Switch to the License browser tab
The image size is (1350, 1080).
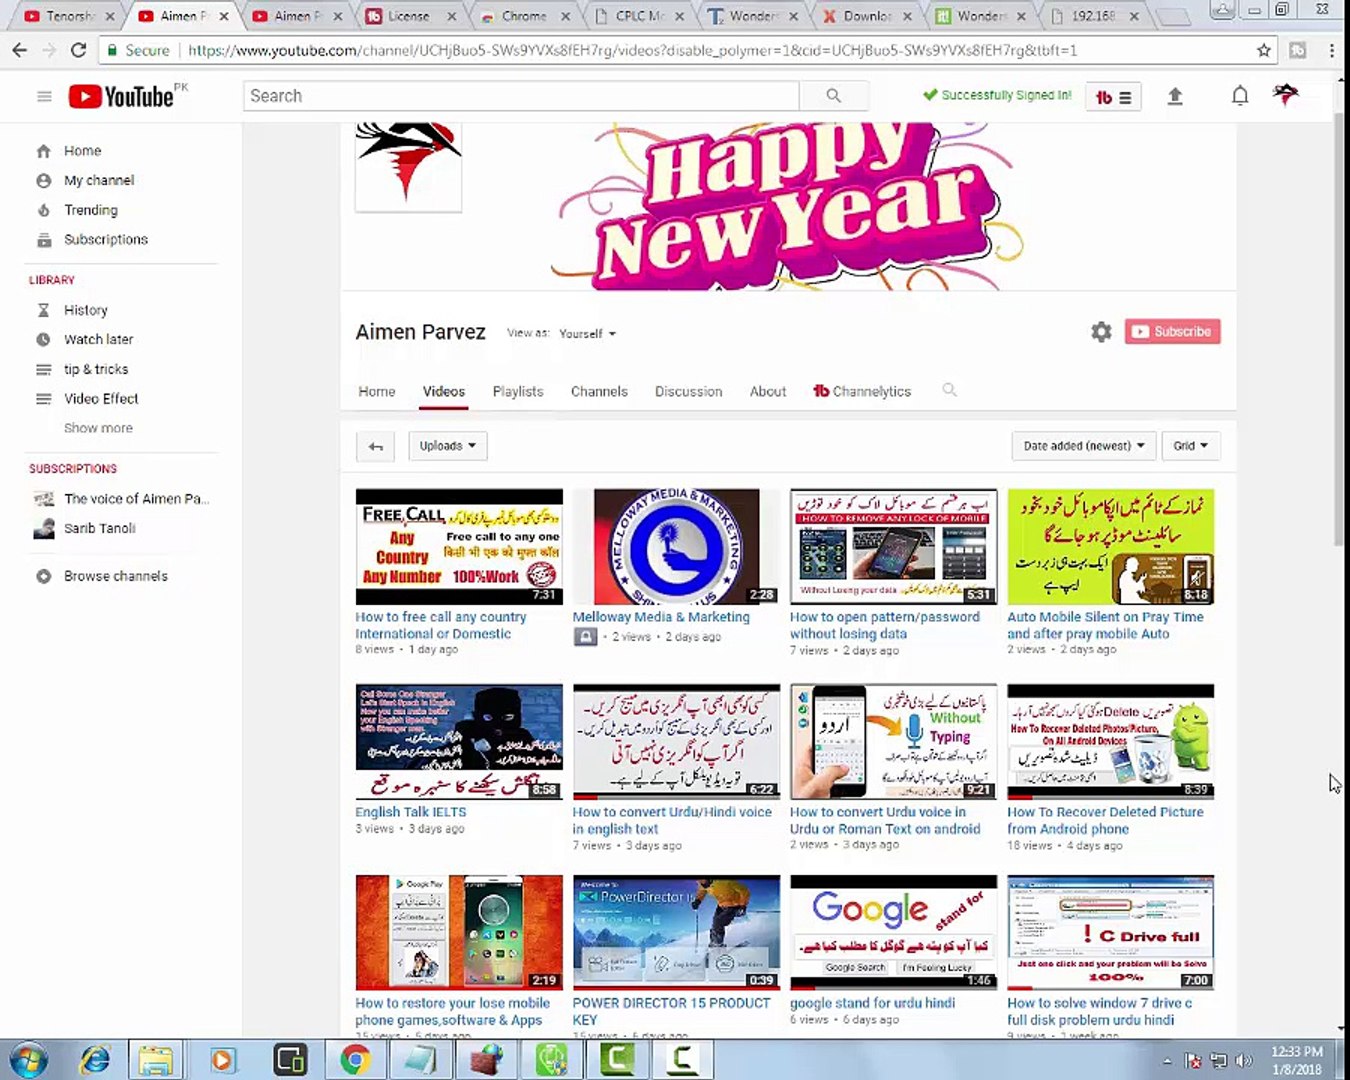[x=408, y=16]
